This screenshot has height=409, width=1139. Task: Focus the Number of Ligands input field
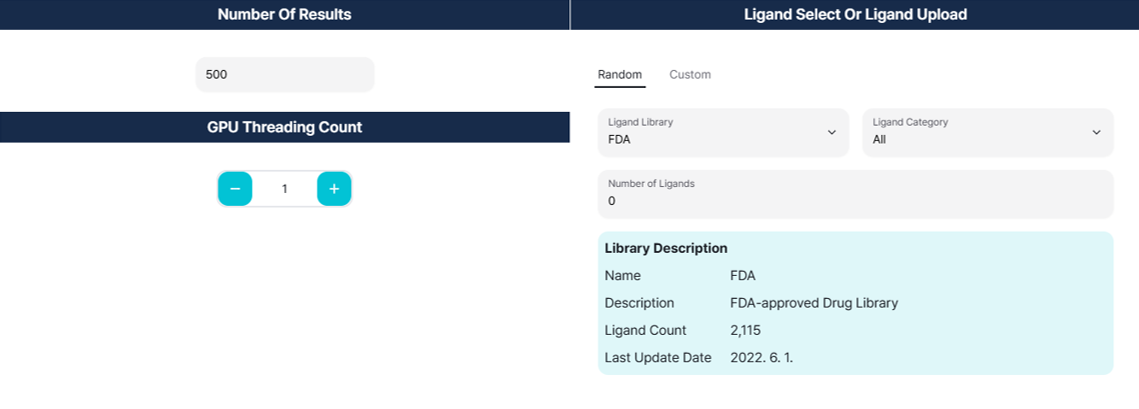pos(855,194)
